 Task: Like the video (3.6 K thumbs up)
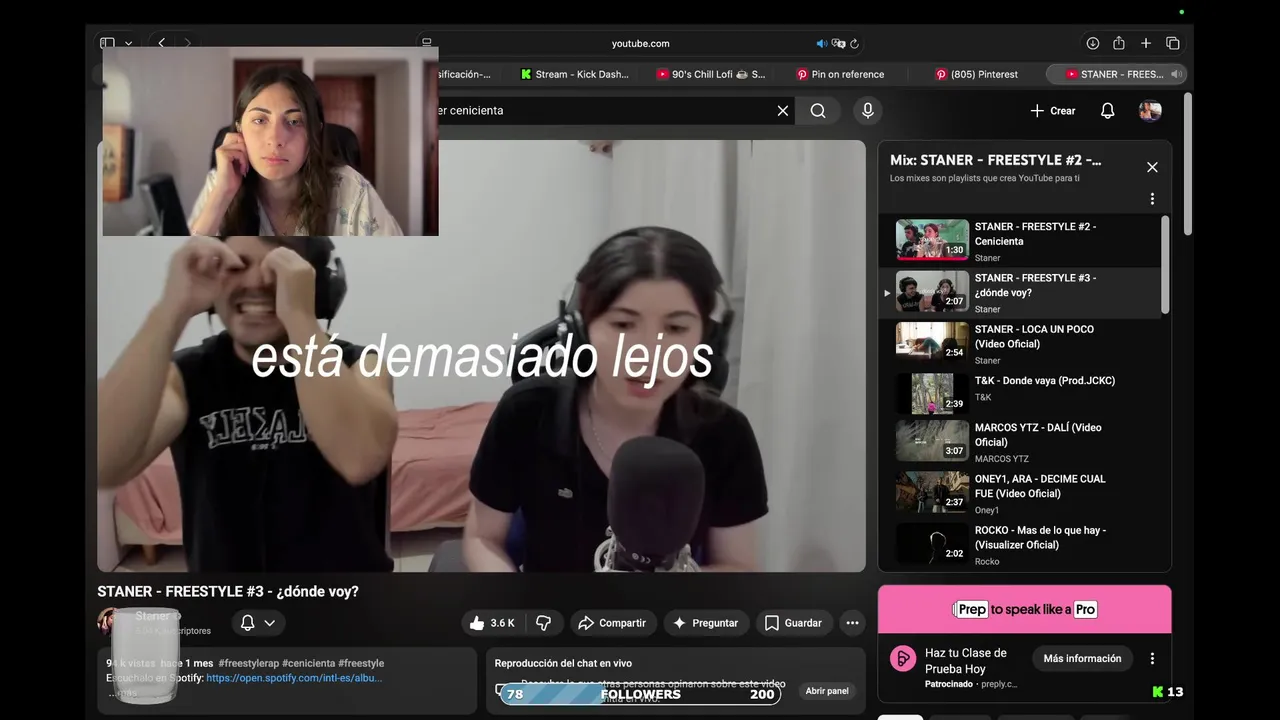tap(492, 623)
